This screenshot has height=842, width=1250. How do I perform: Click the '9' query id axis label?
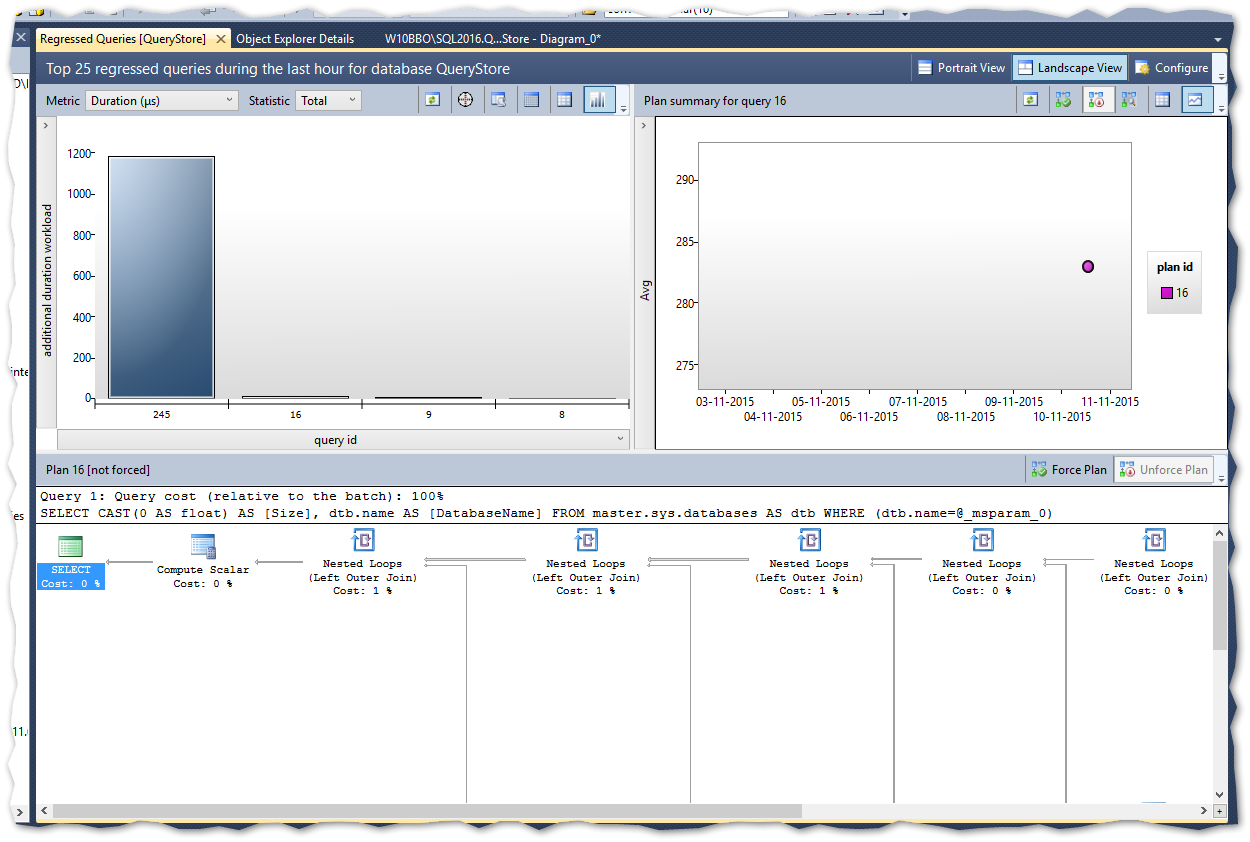click(429, 414)
